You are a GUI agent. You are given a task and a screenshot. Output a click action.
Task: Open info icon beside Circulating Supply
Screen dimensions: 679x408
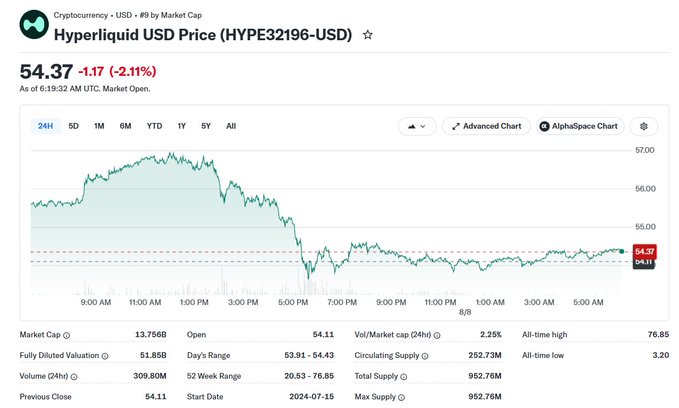pyautogui.click(x=425, y=356)
